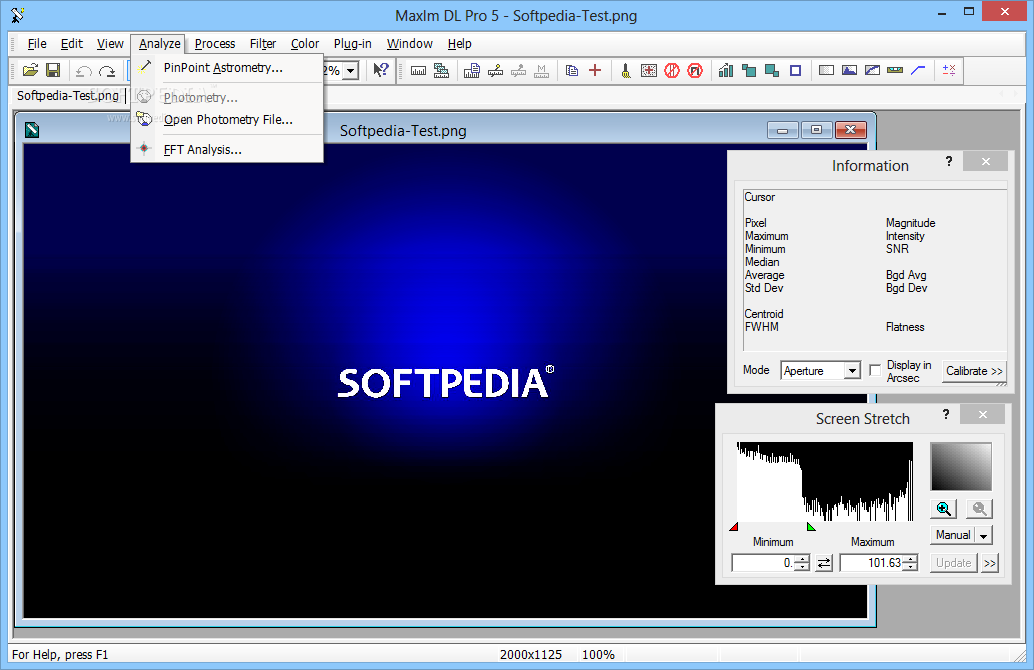Choose Open Photometry File menu entry
This screenshot has height=670, width=1034.
coord(228,120)
